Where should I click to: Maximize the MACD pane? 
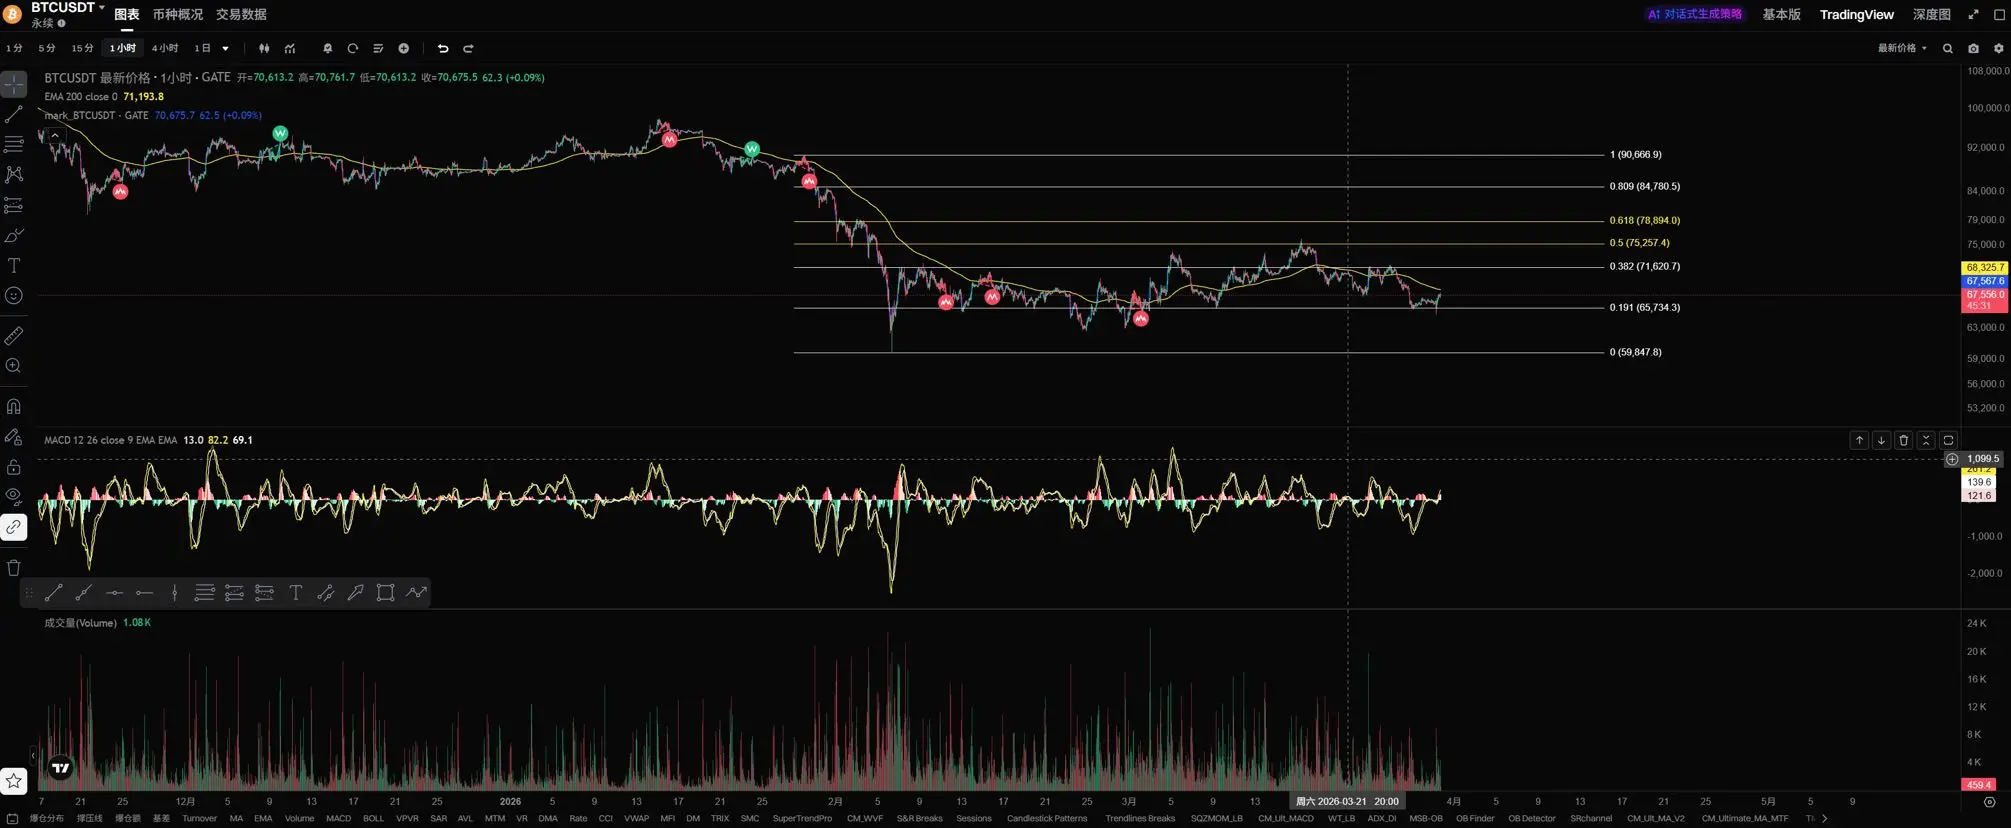tap(1948, 440)
